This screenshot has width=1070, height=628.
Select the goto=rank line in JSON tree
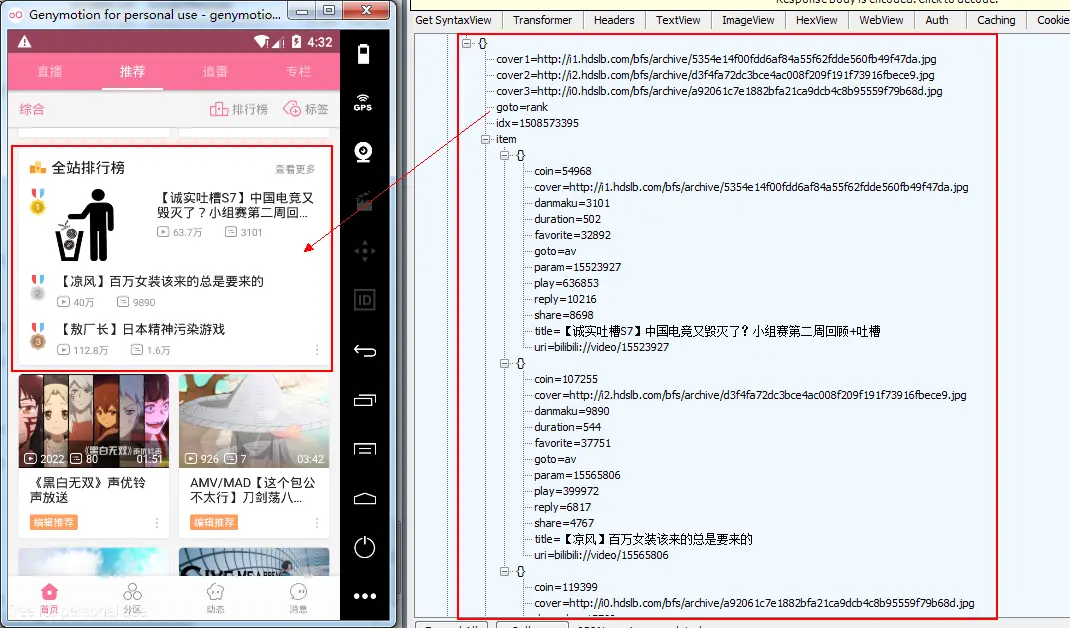(522, 107)
